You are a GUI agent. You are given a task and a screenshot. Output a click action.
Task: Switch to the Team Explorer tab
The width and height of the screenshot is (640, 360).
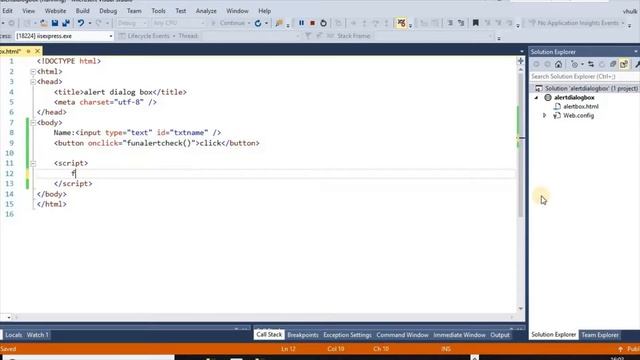600,335
